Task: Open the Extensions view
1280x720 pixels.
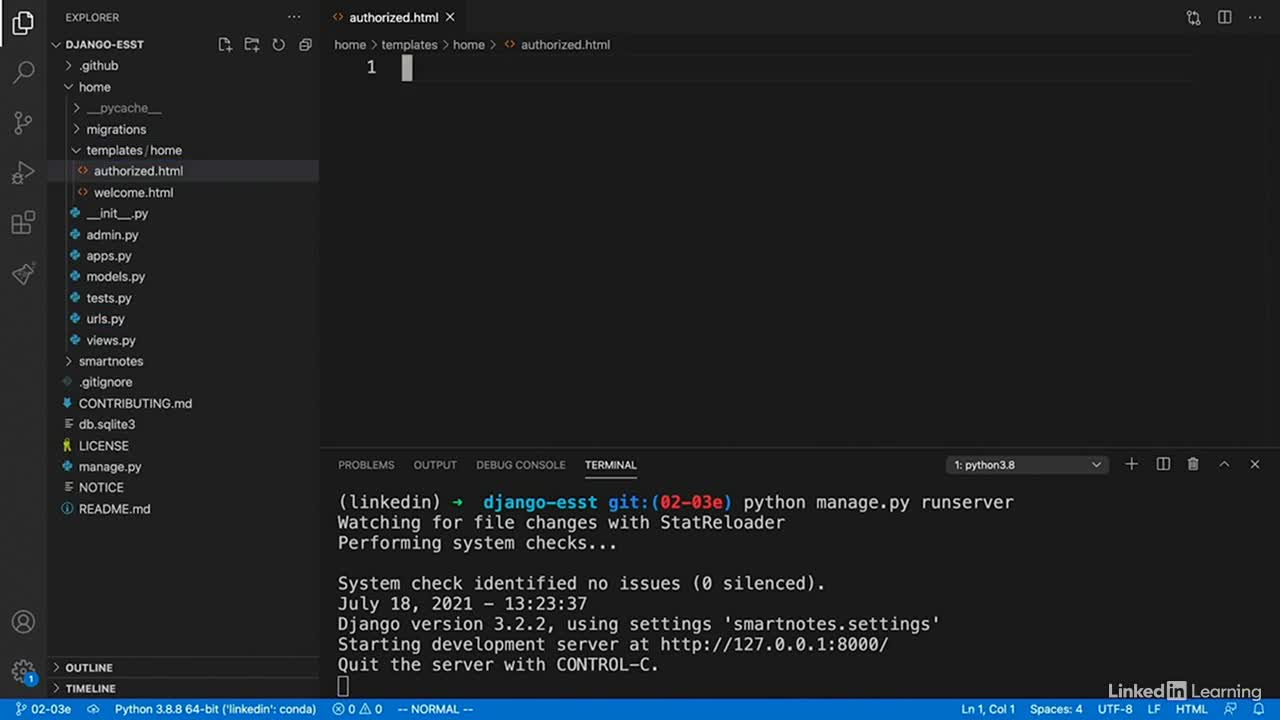Action: [23, 223]
